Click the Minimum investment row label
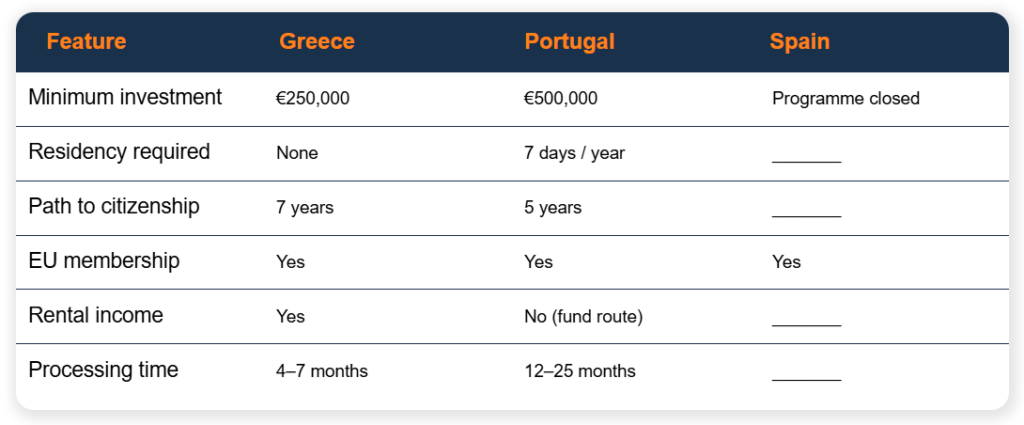 [125, 97]
